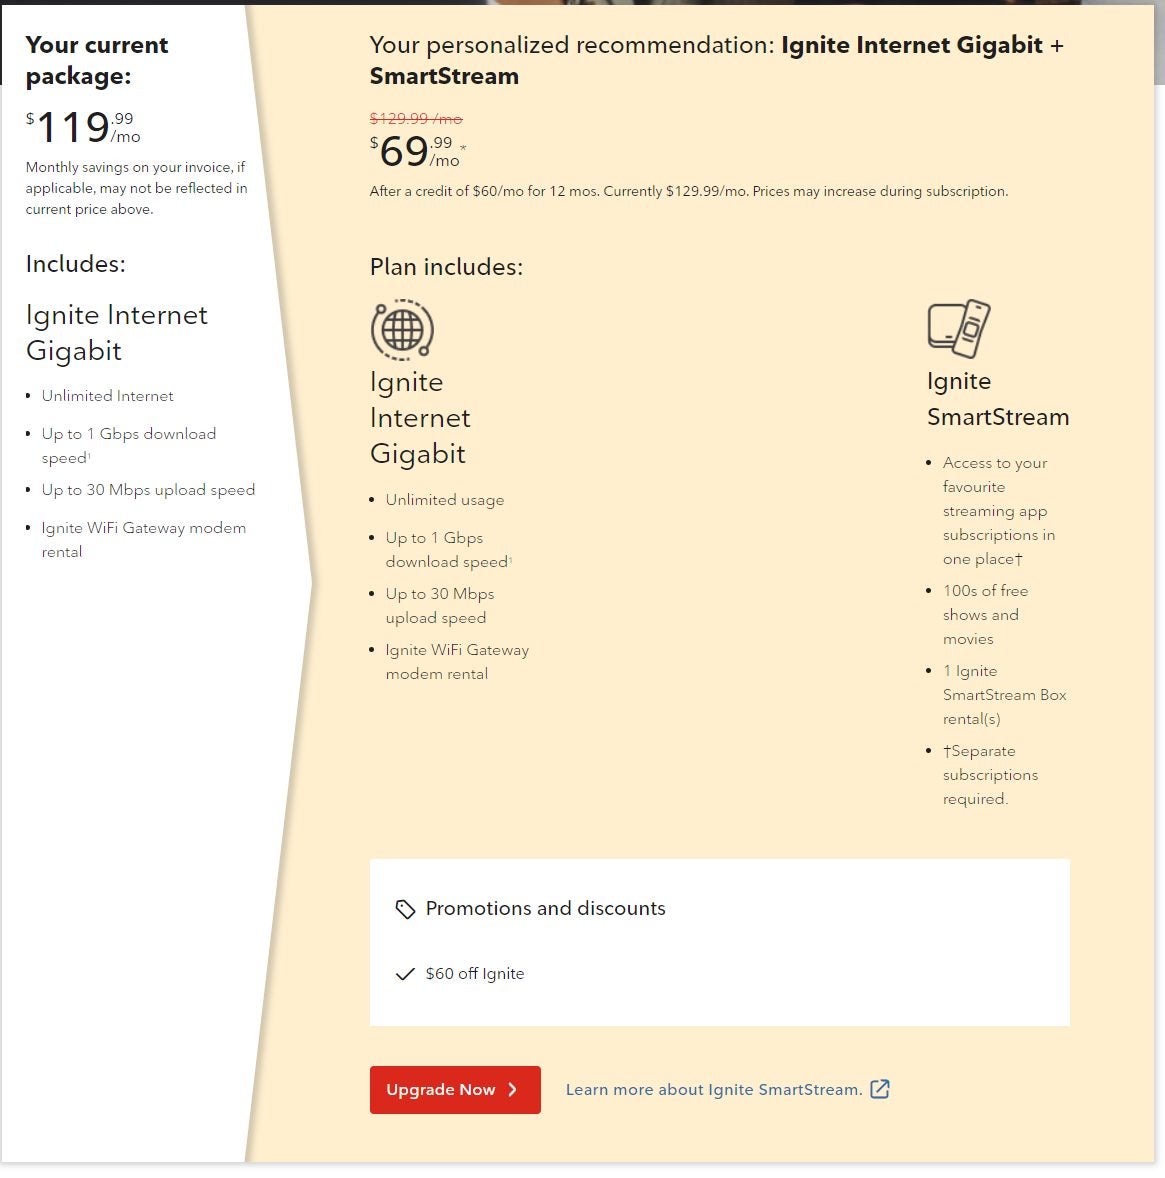The height and width of the screenshot is (1178, 1165).
Task: Click the chevron arrow inside Upgrade Now button
Action: coord(512,1090)
